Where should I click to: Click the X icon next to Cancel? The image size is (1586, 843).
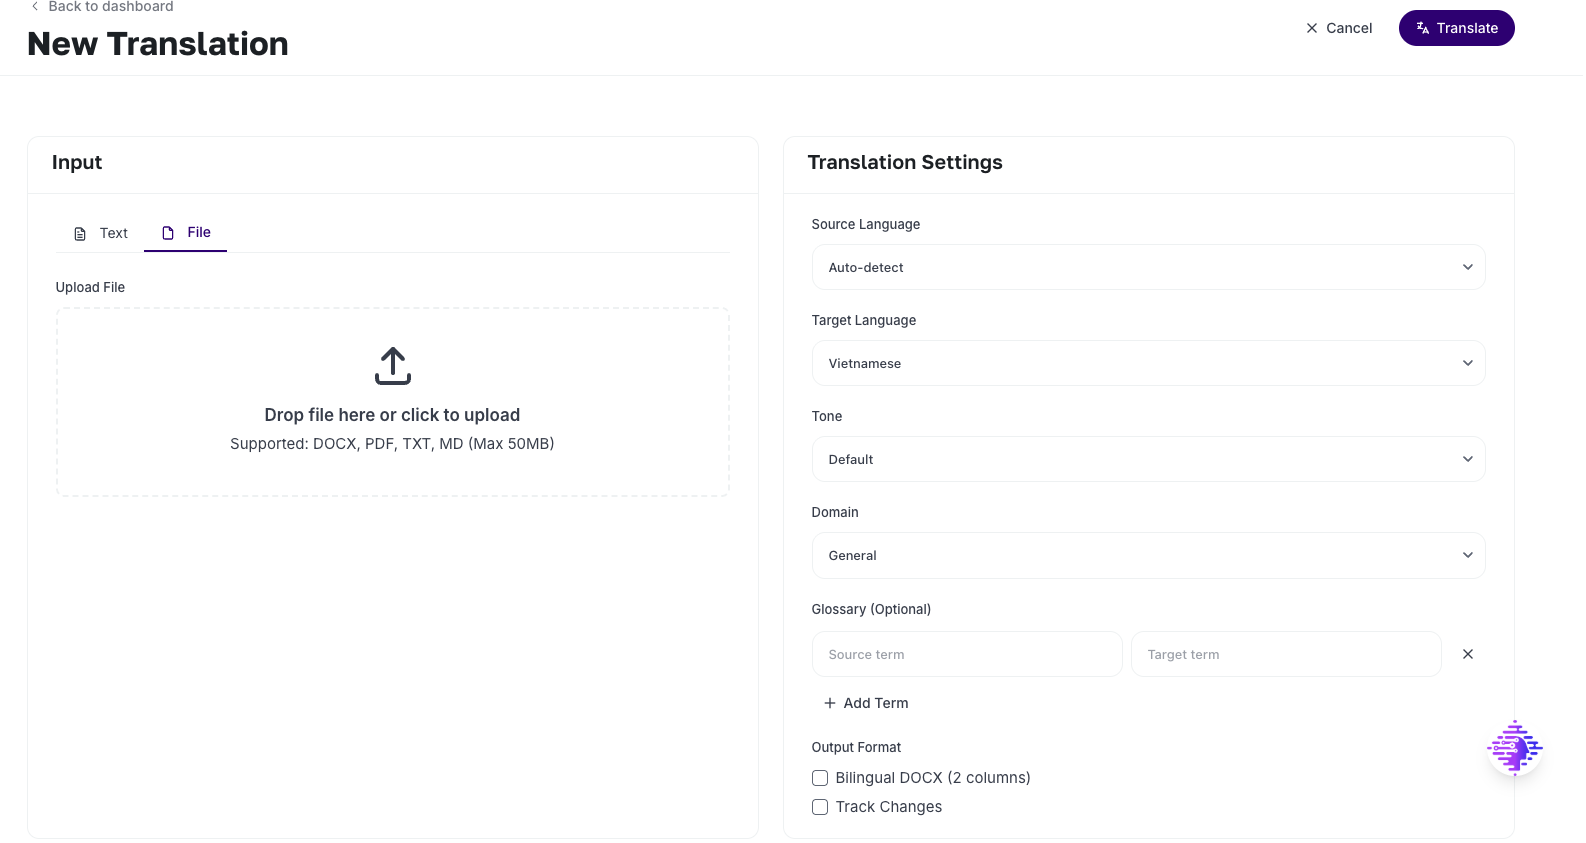point(1312,28)
